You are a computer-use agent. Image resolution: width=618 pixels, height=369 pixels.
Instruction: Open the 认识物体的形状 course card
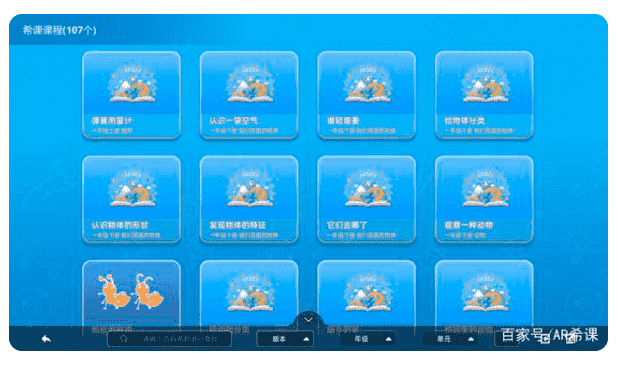[x=132, y=199]
